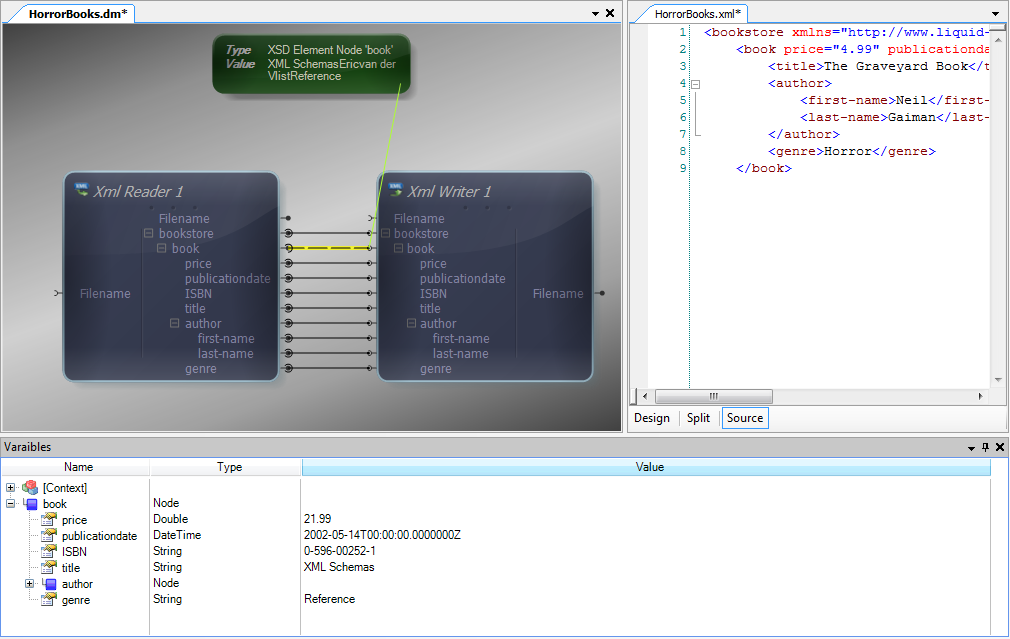
Task: Select the highlighted yellow book connection line
Action: (329, 248)
